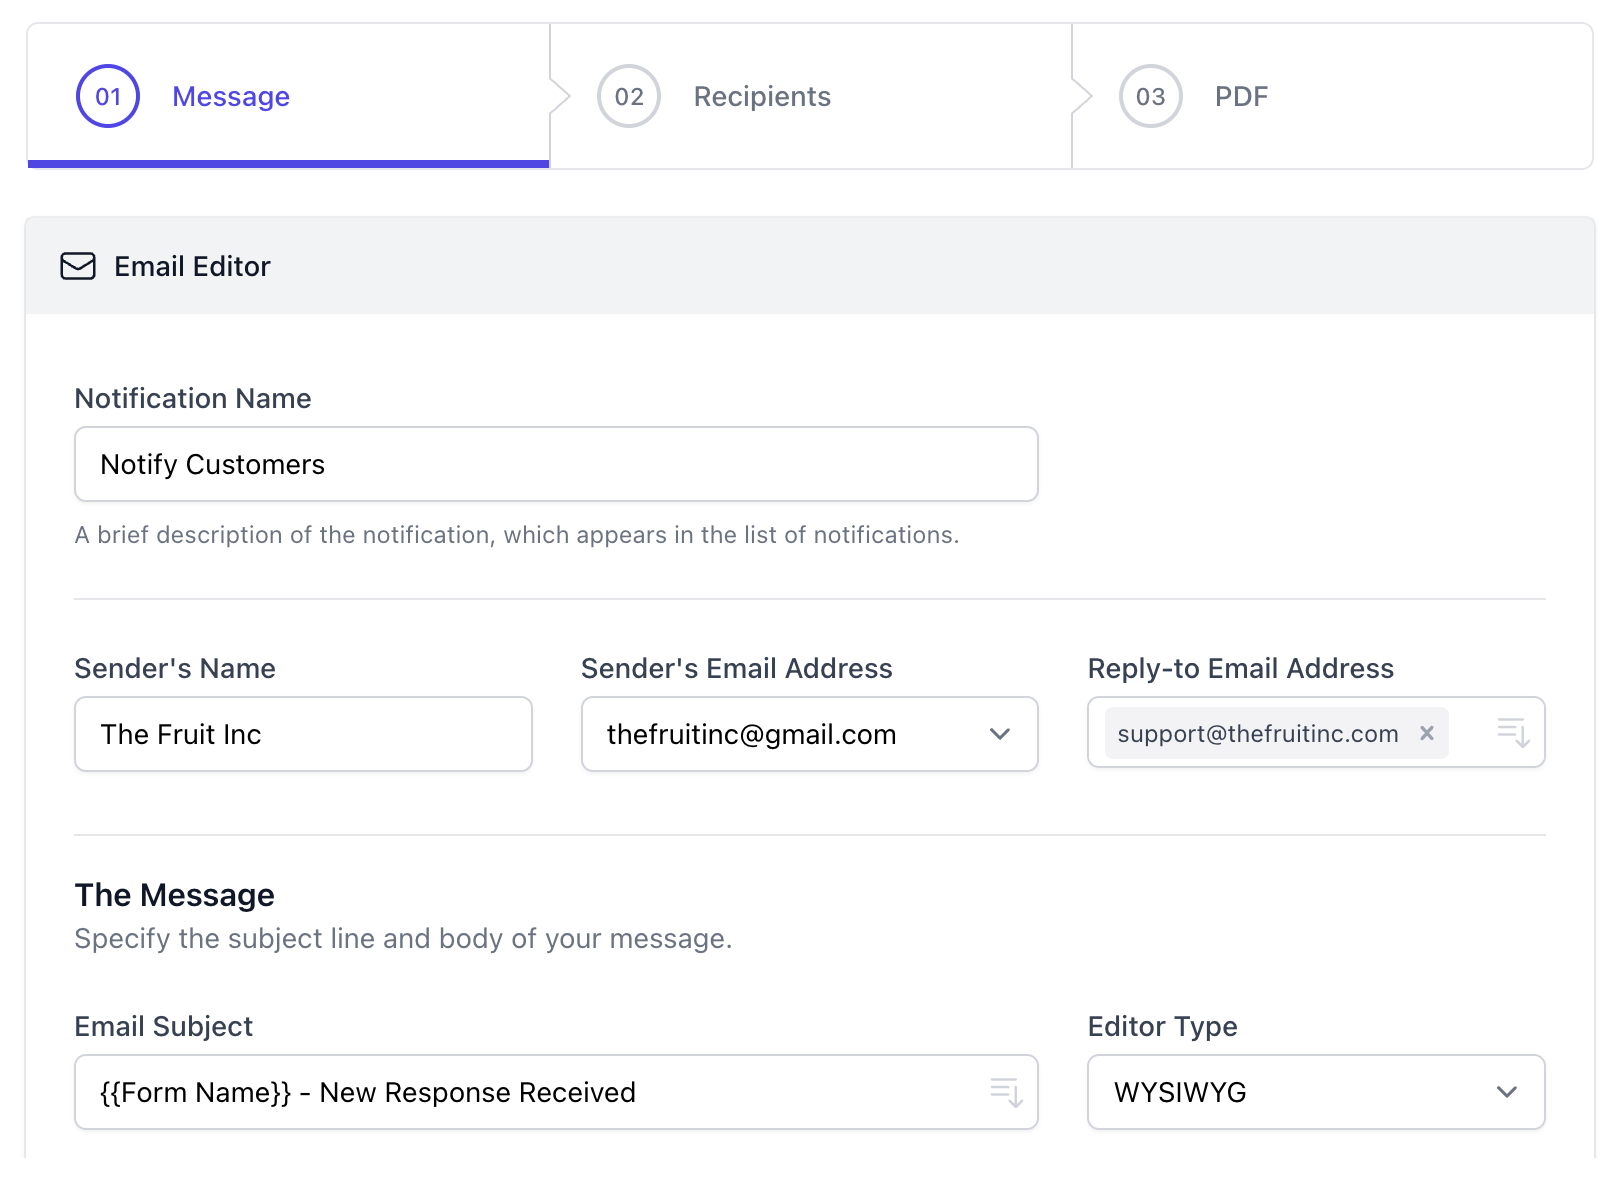
Task: Click the purple progress bar under Message
Action: point(288,161)
